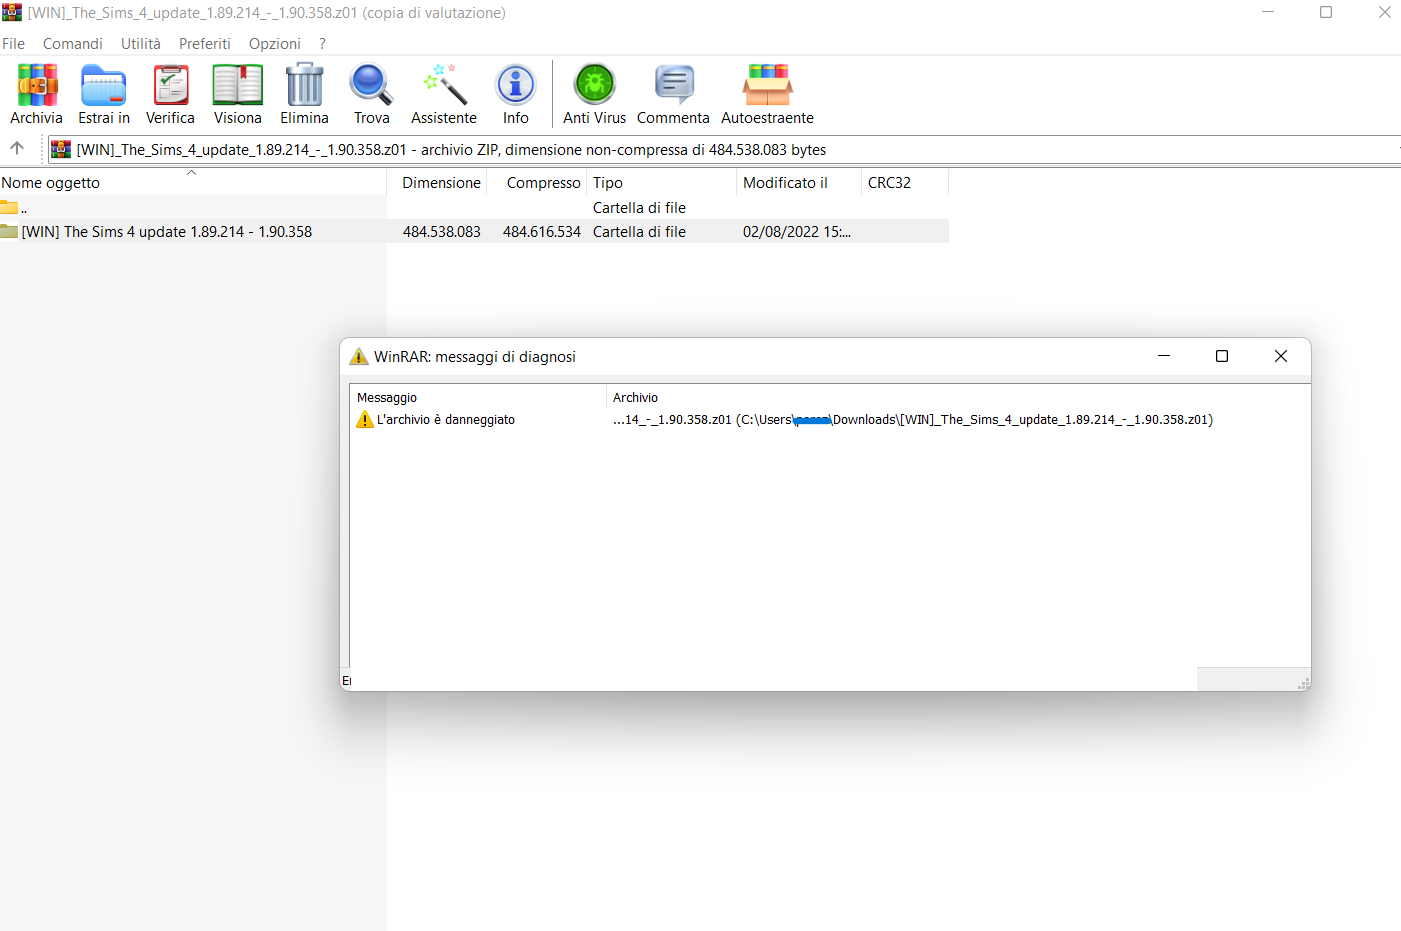Select the L'archivio è danneggiato message

pos(446,419)
